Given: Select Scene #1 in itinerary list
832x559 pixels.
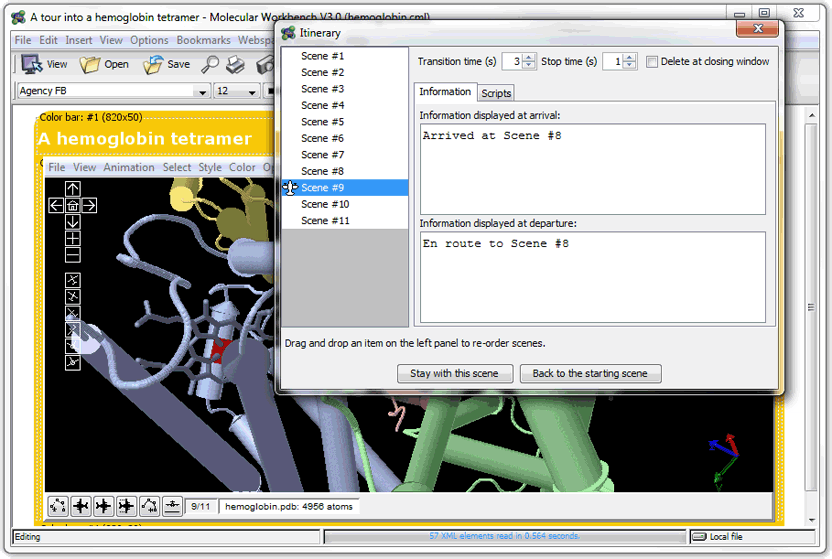Looking at the screenshot, I should pyautogui.click(x=345, y=56).
